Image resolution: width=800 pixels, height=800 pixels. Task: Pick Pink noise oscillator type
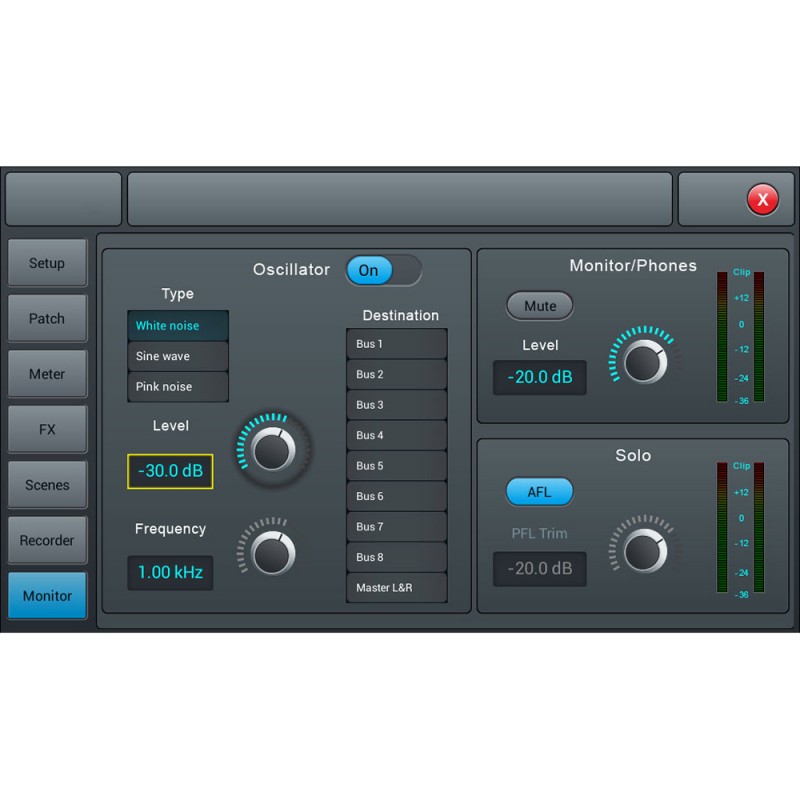point(178,387)
